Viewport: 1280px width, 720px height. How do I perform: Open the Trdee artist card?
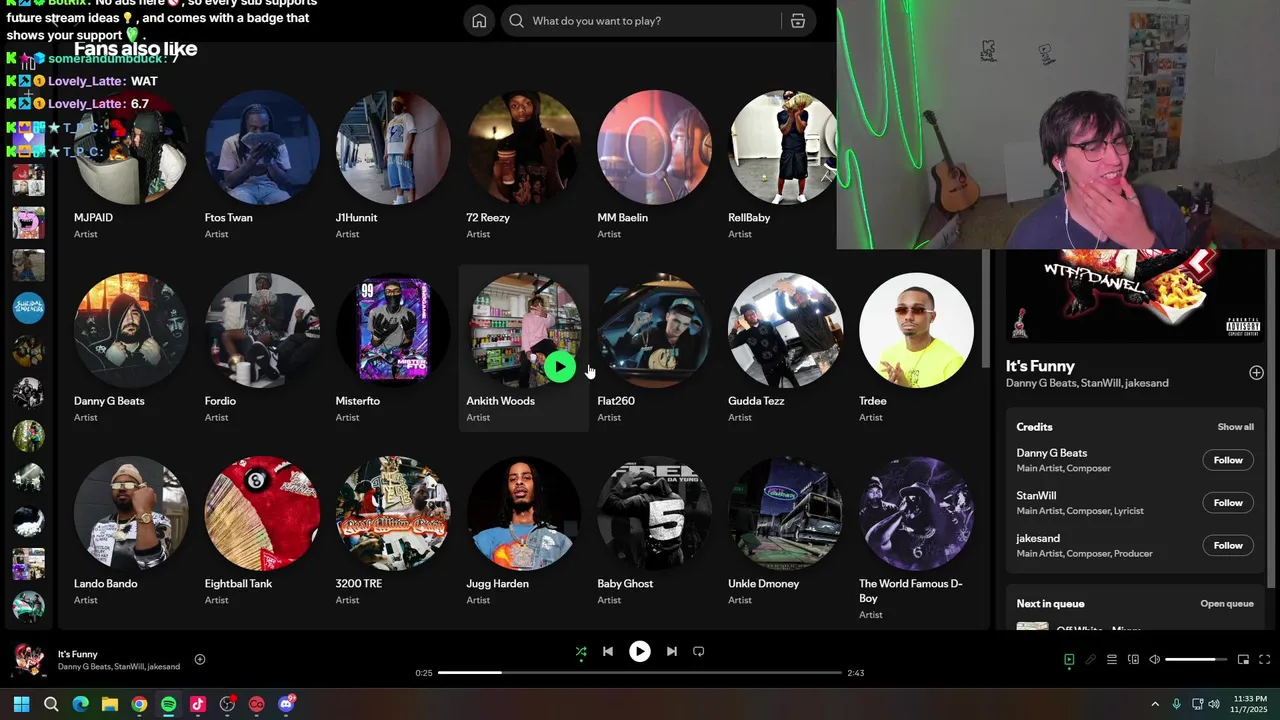click(x=917, y=348)
